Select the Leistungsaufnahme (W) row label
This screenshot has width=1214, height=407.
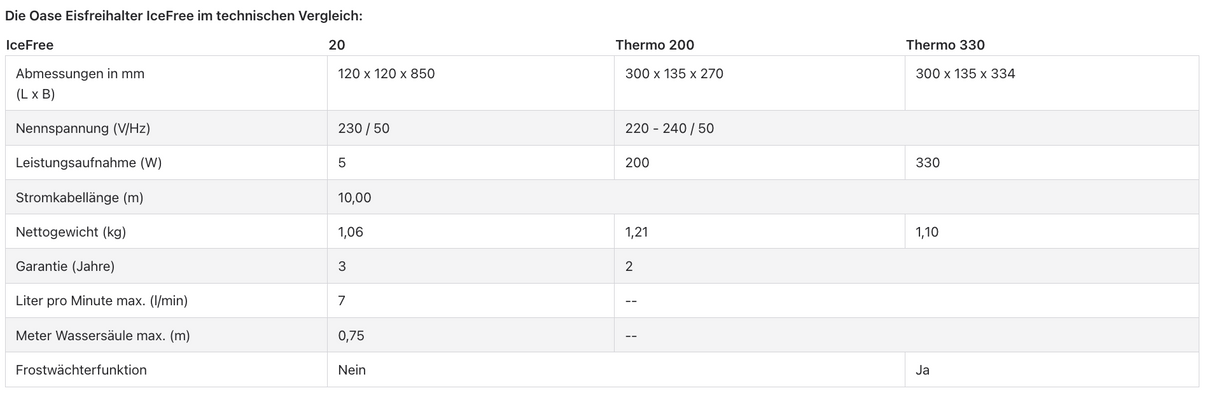pos(88,162)
